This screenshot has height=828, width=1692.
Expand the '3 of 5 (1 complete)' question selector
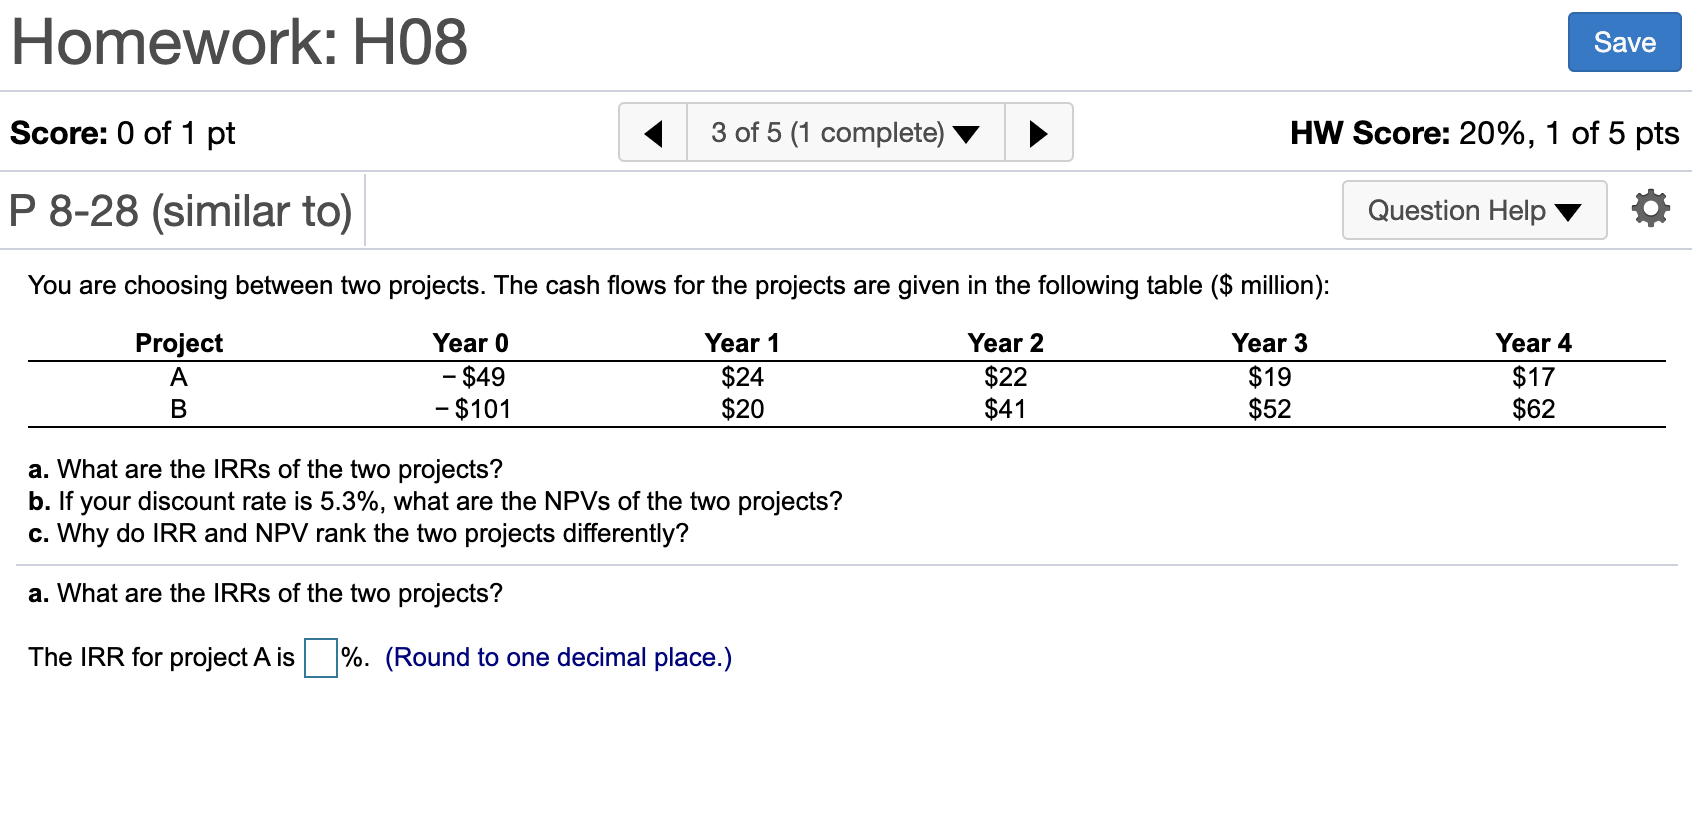click(843, 132)
